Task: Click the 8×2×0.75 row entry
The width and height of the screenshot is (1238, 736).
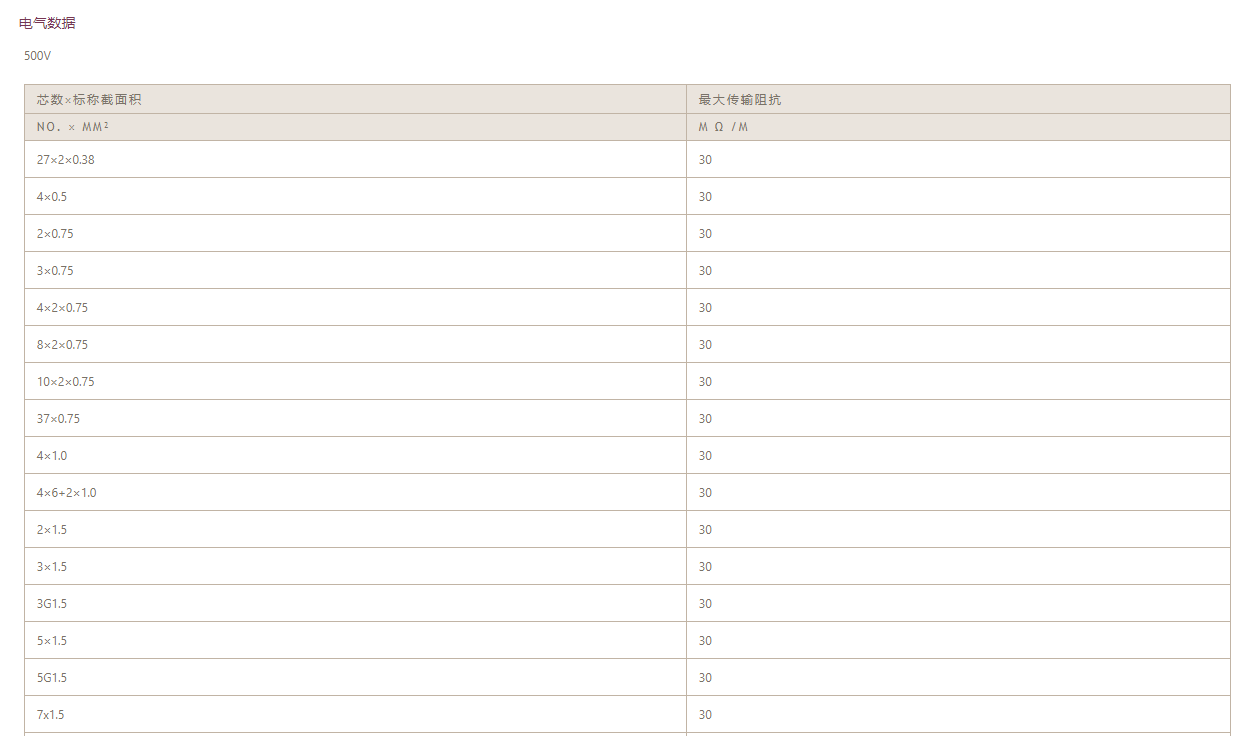Action: coord(62,345)
